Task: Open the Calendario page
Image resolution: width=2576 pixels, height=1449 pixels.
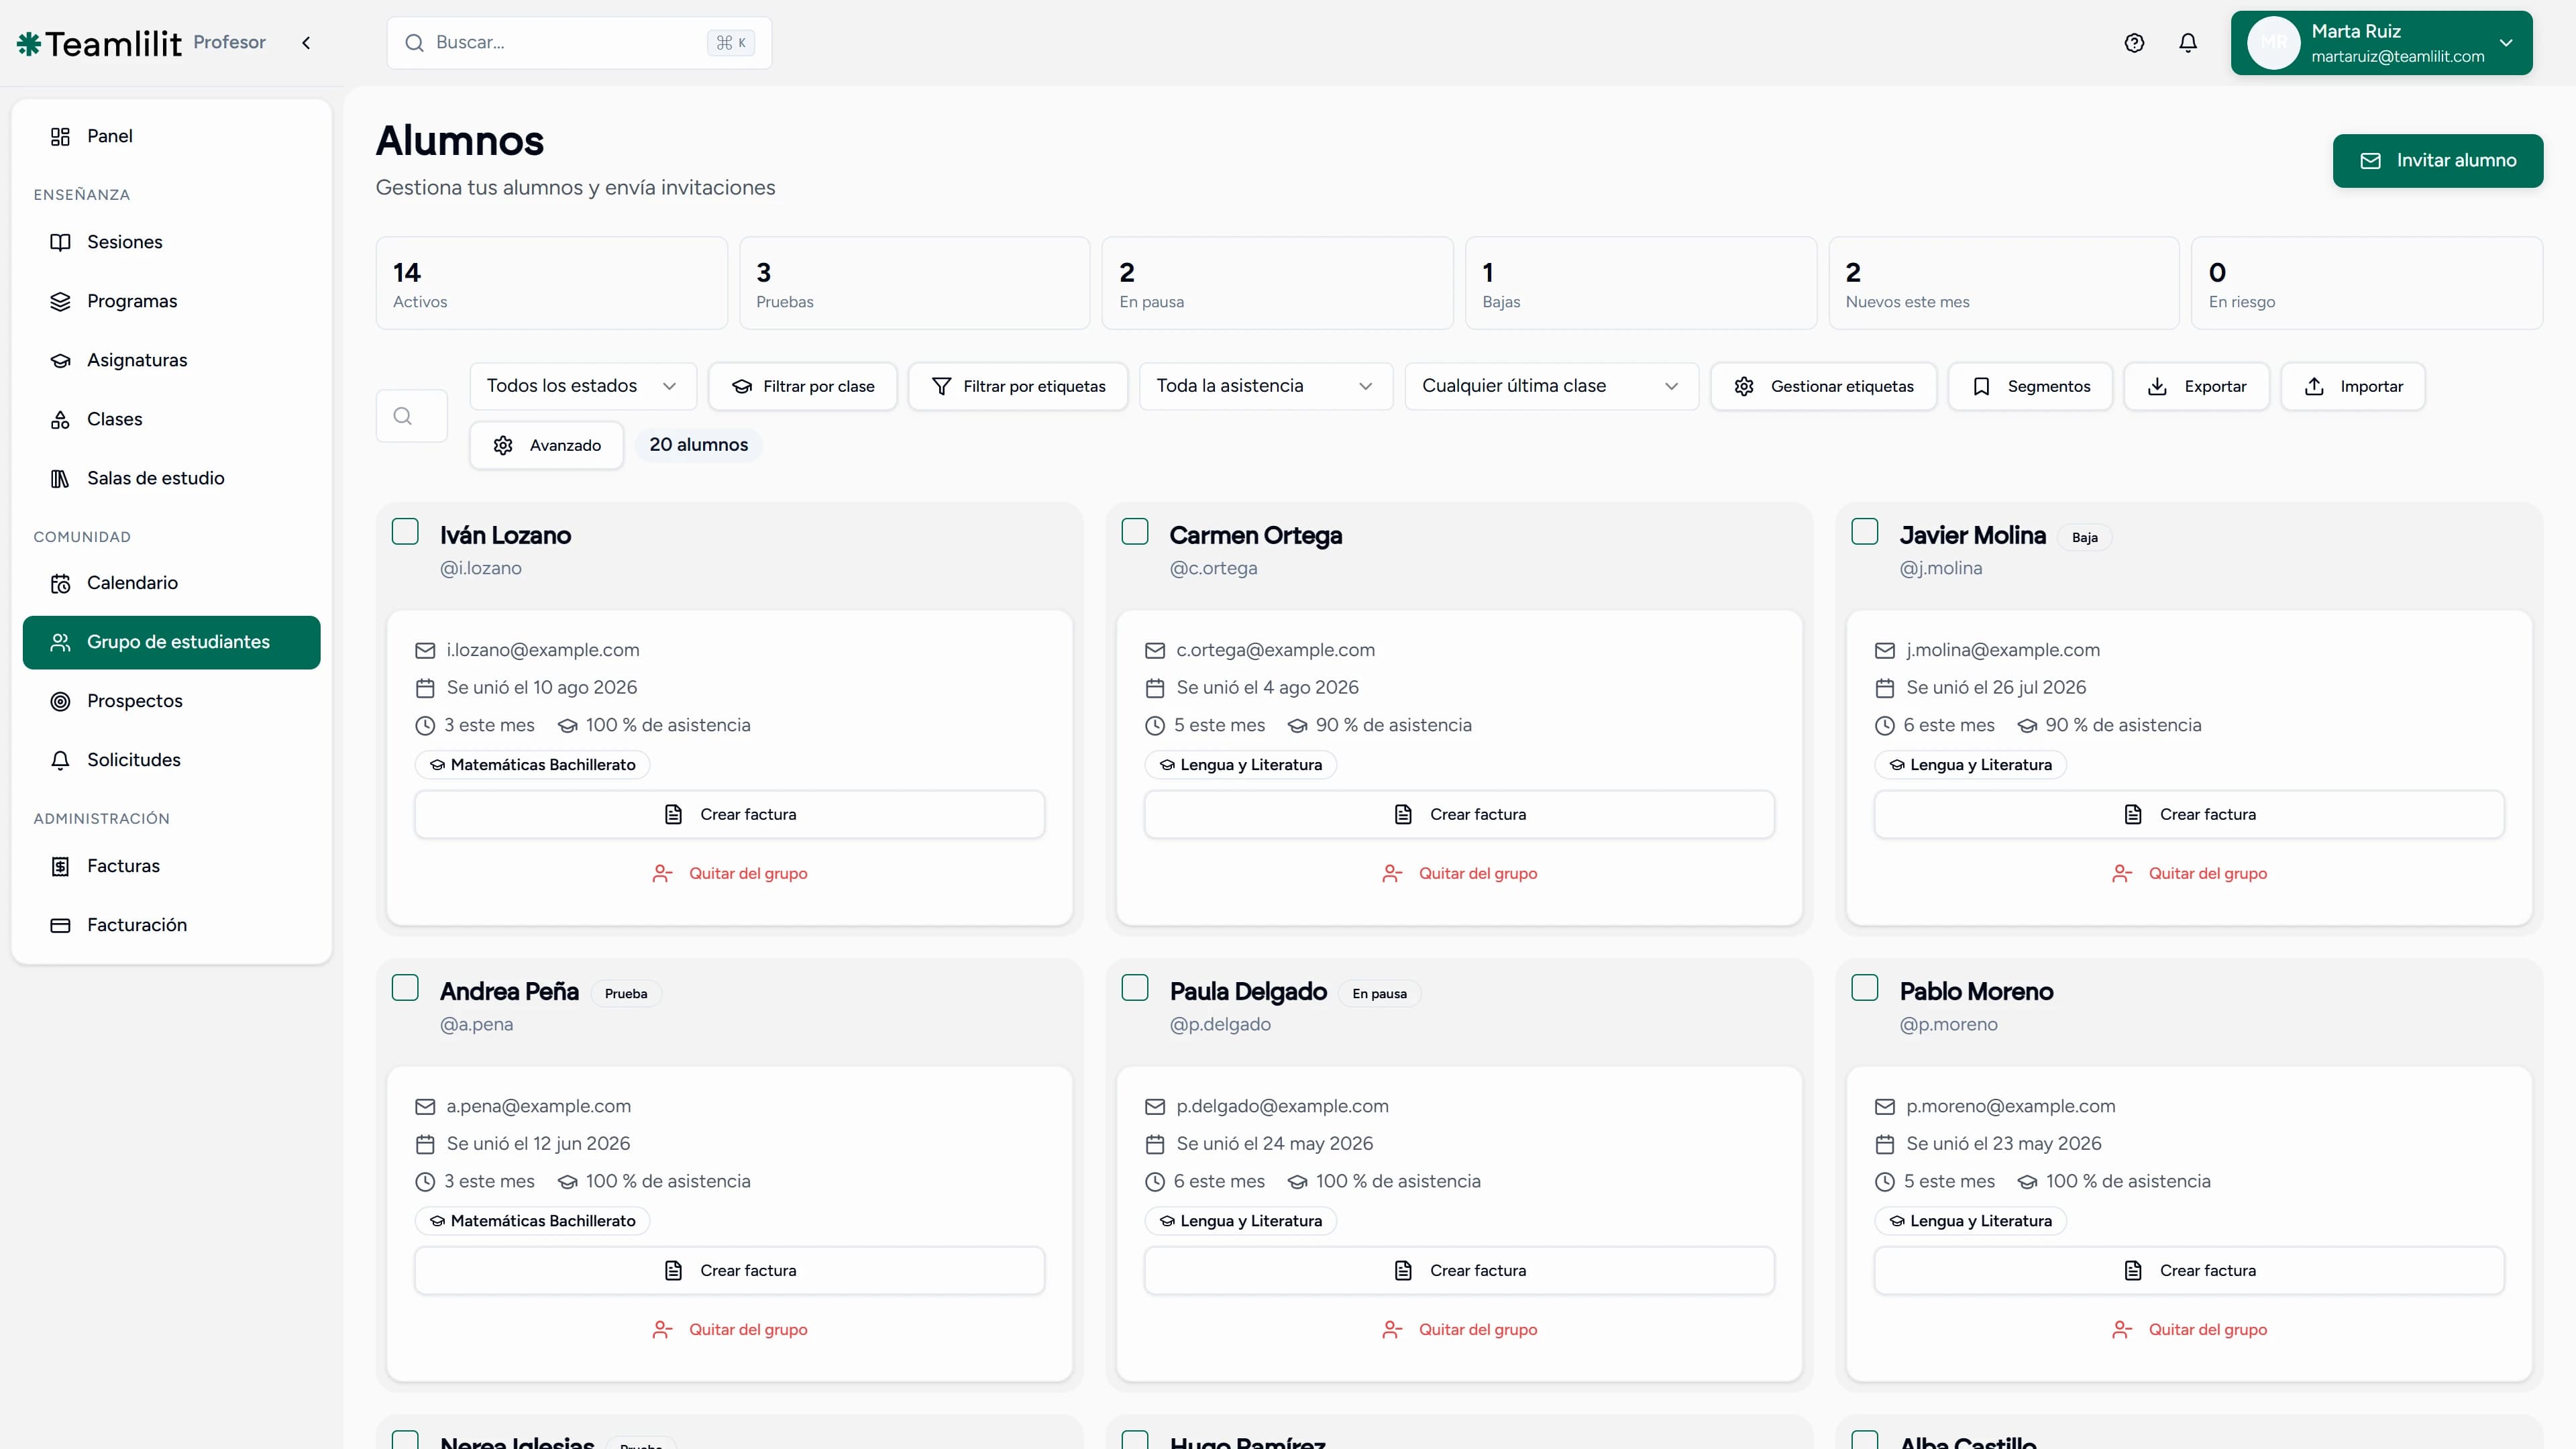Action: [x=171, y=583]
